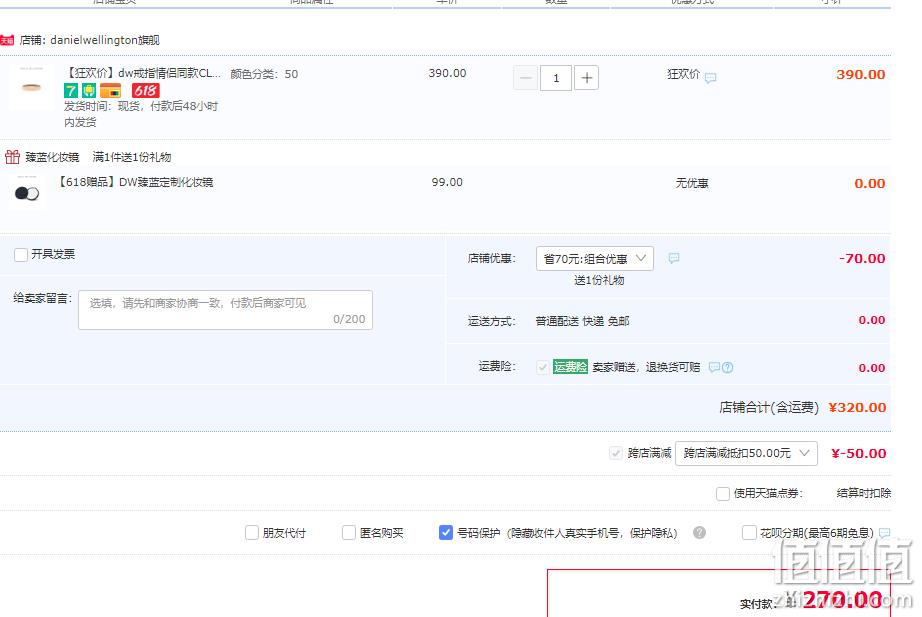Open the DW makeup mirror gift thumbnail
The height and width of the screenshot is (617, 922).
pos(27,193)
